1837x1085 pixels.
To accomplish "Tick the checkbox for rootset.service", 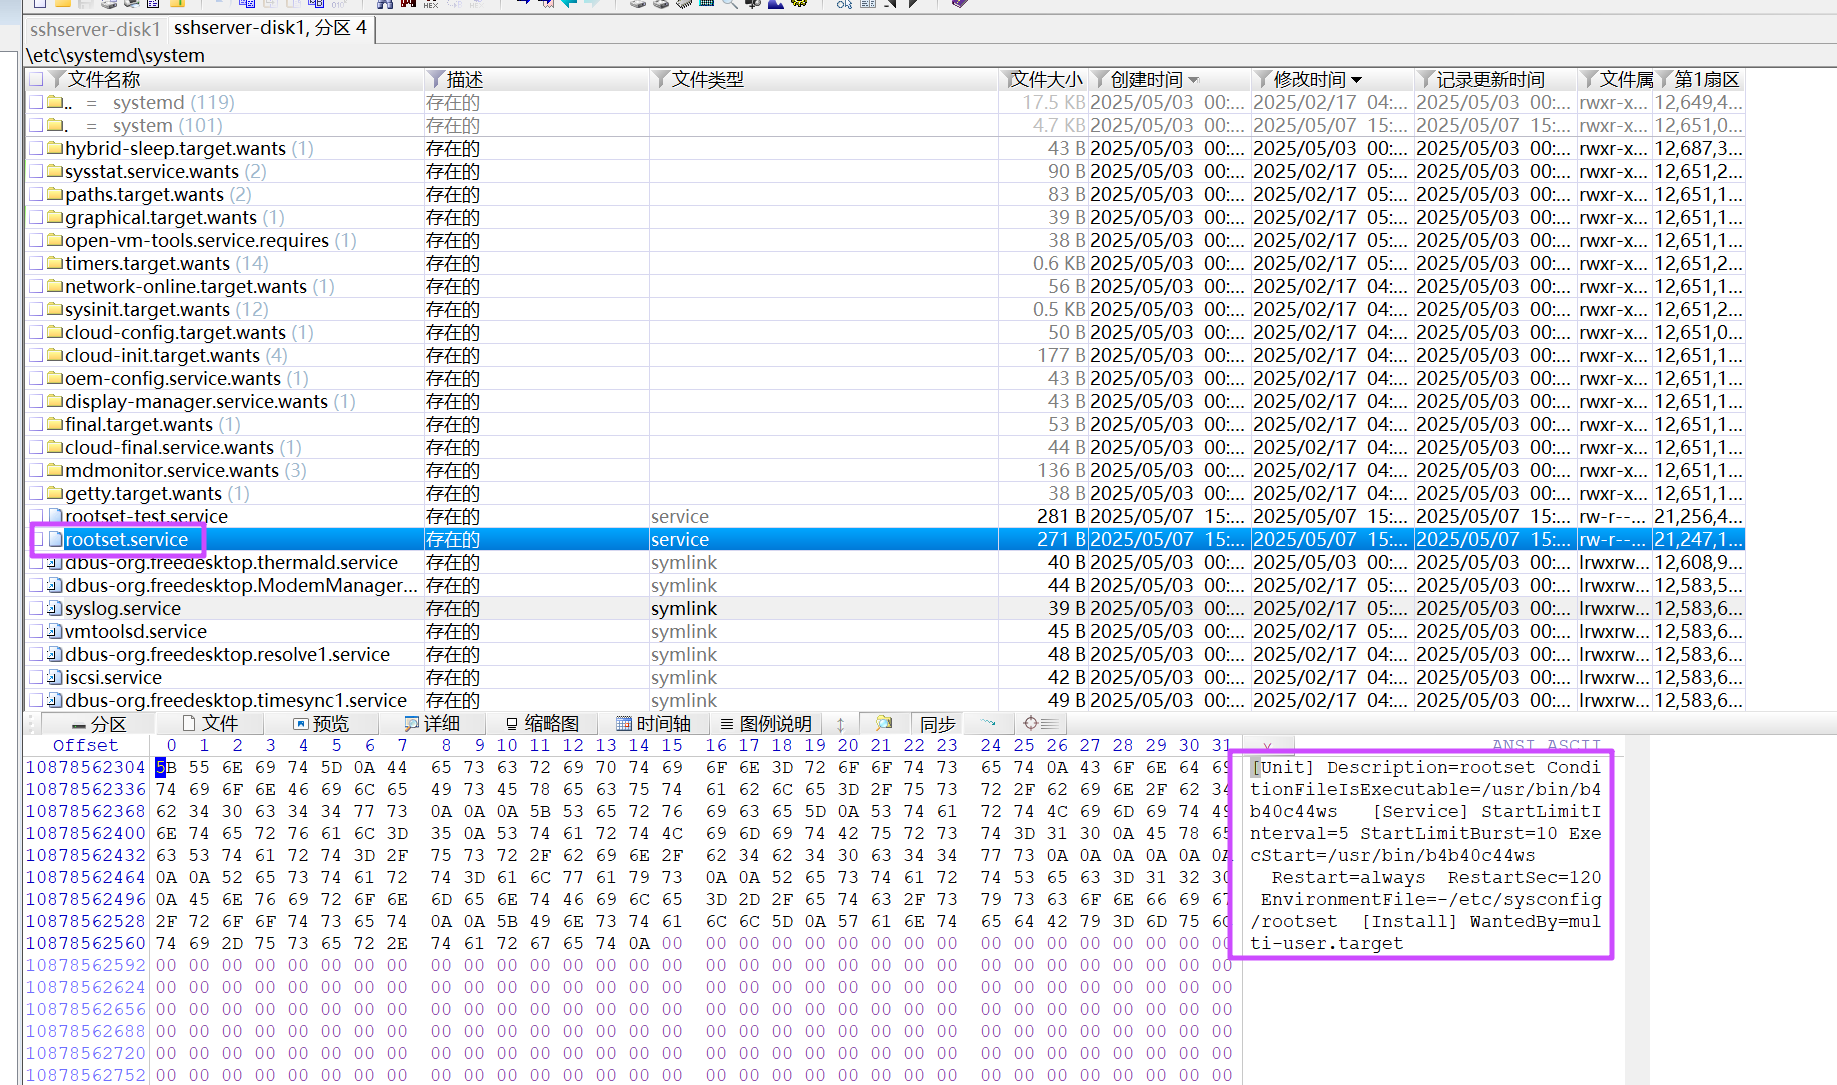I will pyautogui.click(x=37, y=540).
